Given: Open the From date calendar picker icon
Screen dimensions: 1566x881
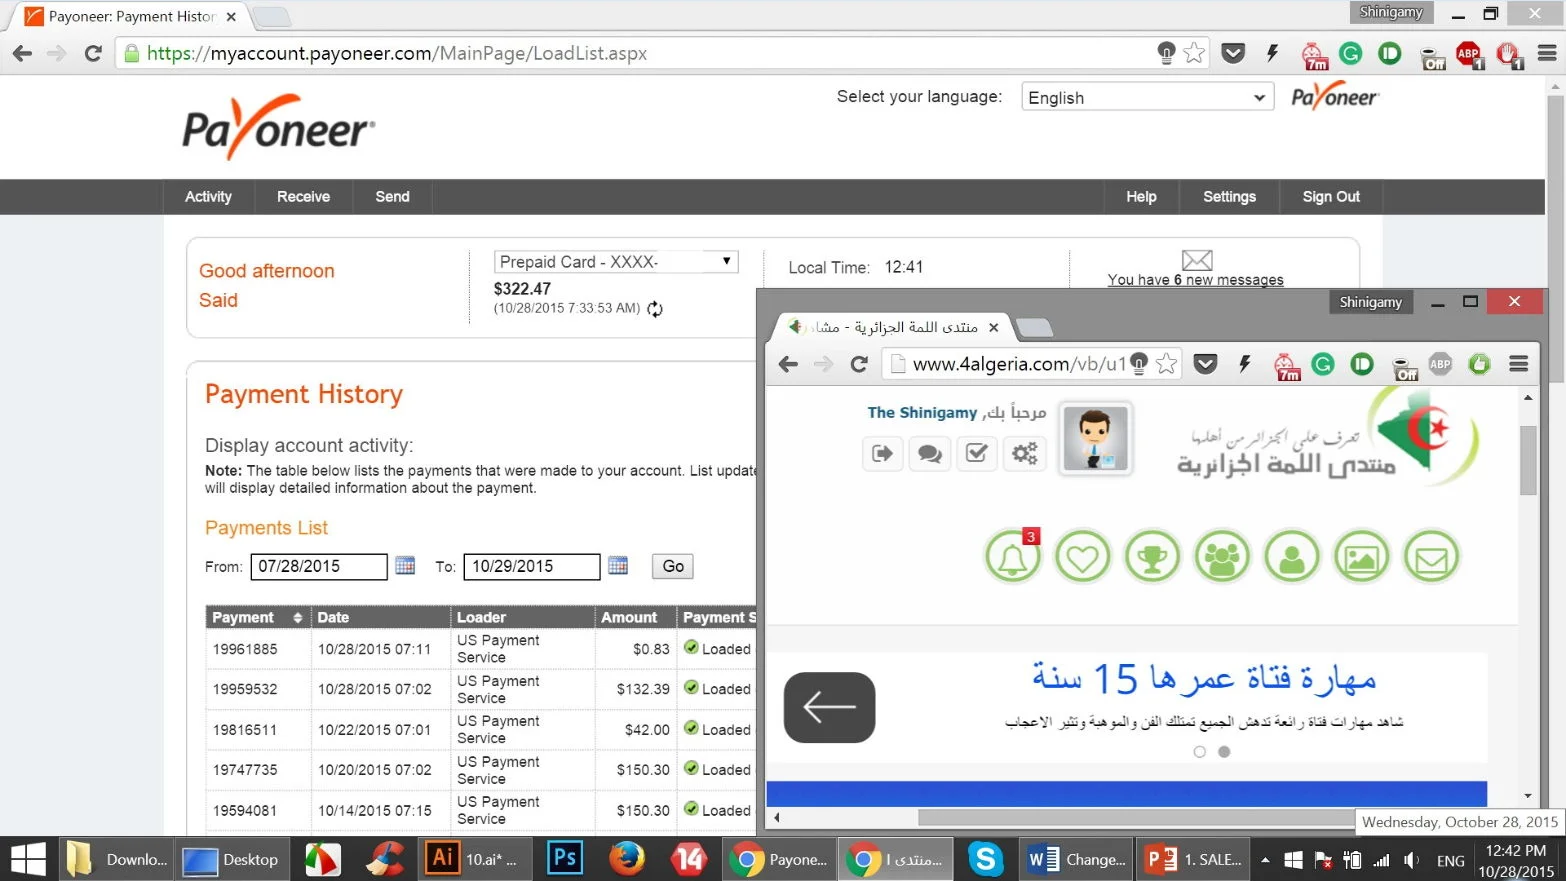Looking at the screenshot, I should pos(405,566).
